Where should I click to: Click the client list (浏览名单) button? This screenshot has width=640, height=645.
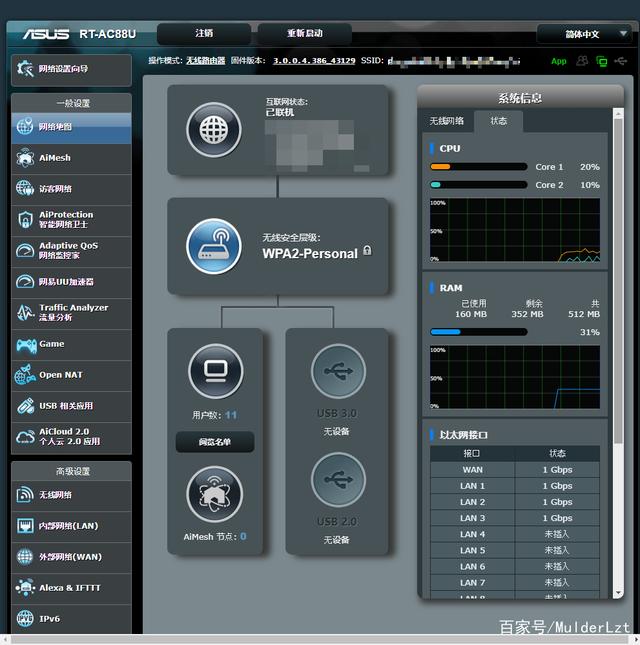pos(215,442)
